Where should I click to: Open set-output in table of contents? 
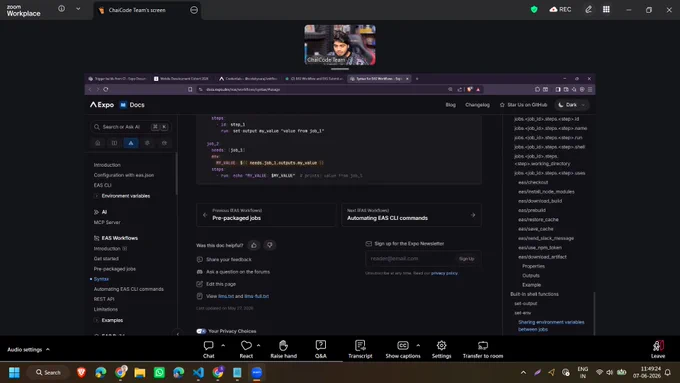[526, 303]
